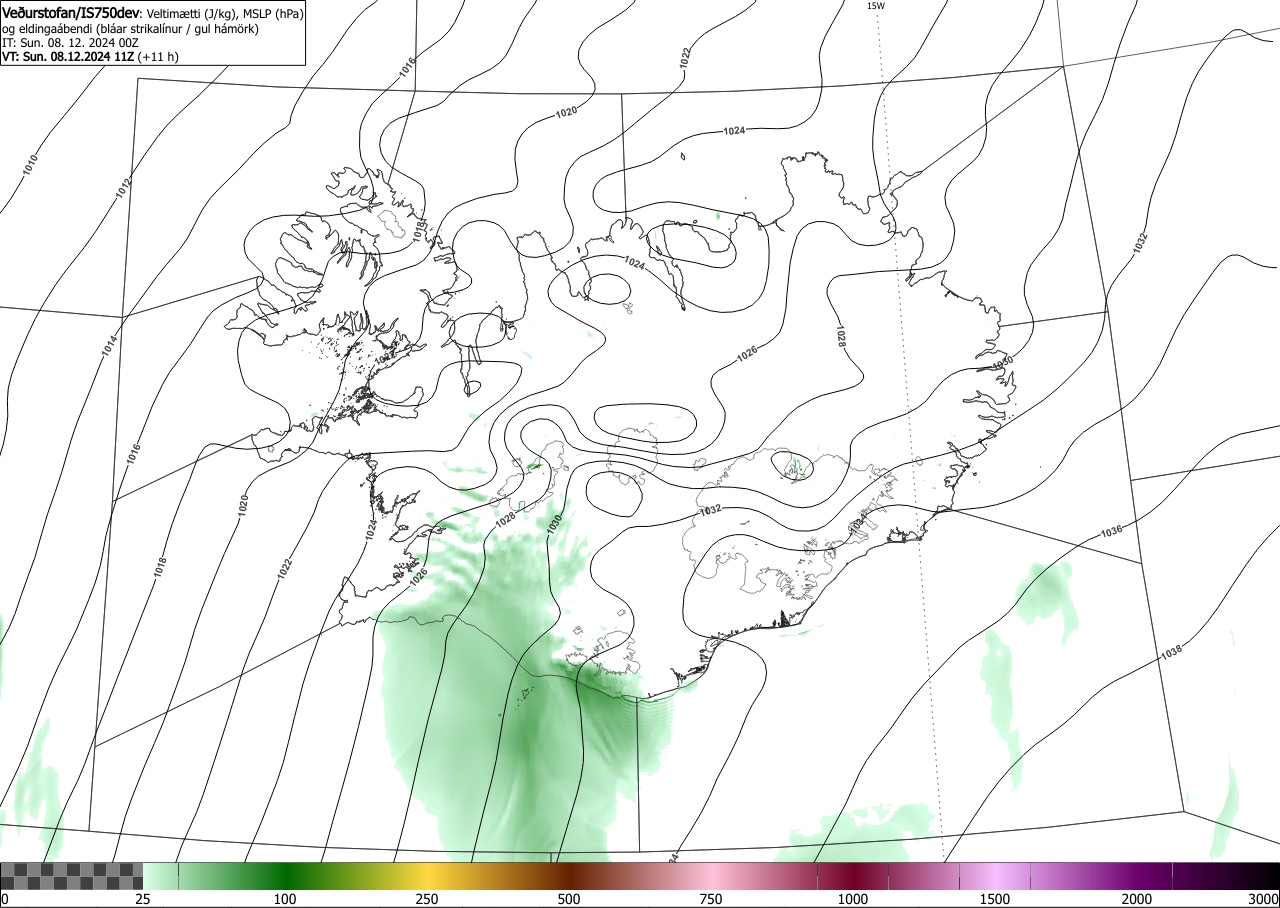The width and height of the screenshot is (1280, 908).
Task: Pick the dark red colorbar segment above 1000
Action: pos(853,877)
